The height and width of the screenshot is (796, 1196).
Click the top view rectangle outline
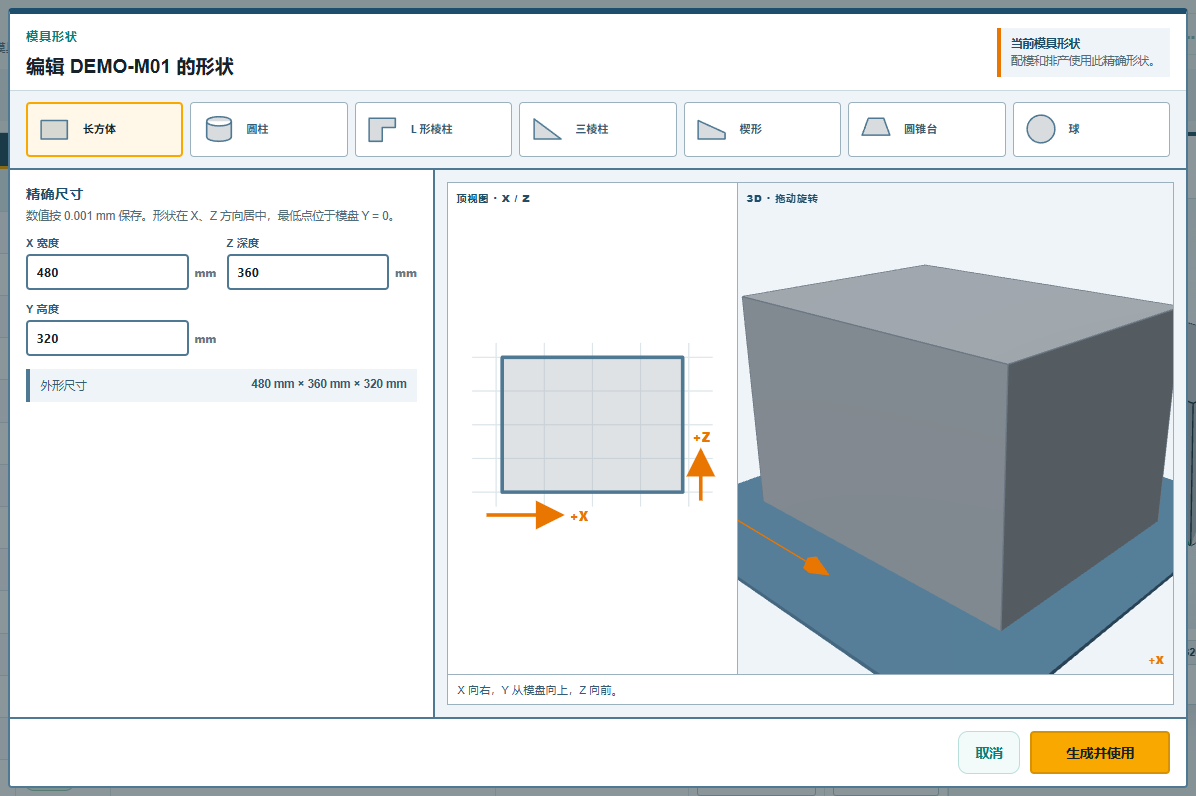point(592,425)
